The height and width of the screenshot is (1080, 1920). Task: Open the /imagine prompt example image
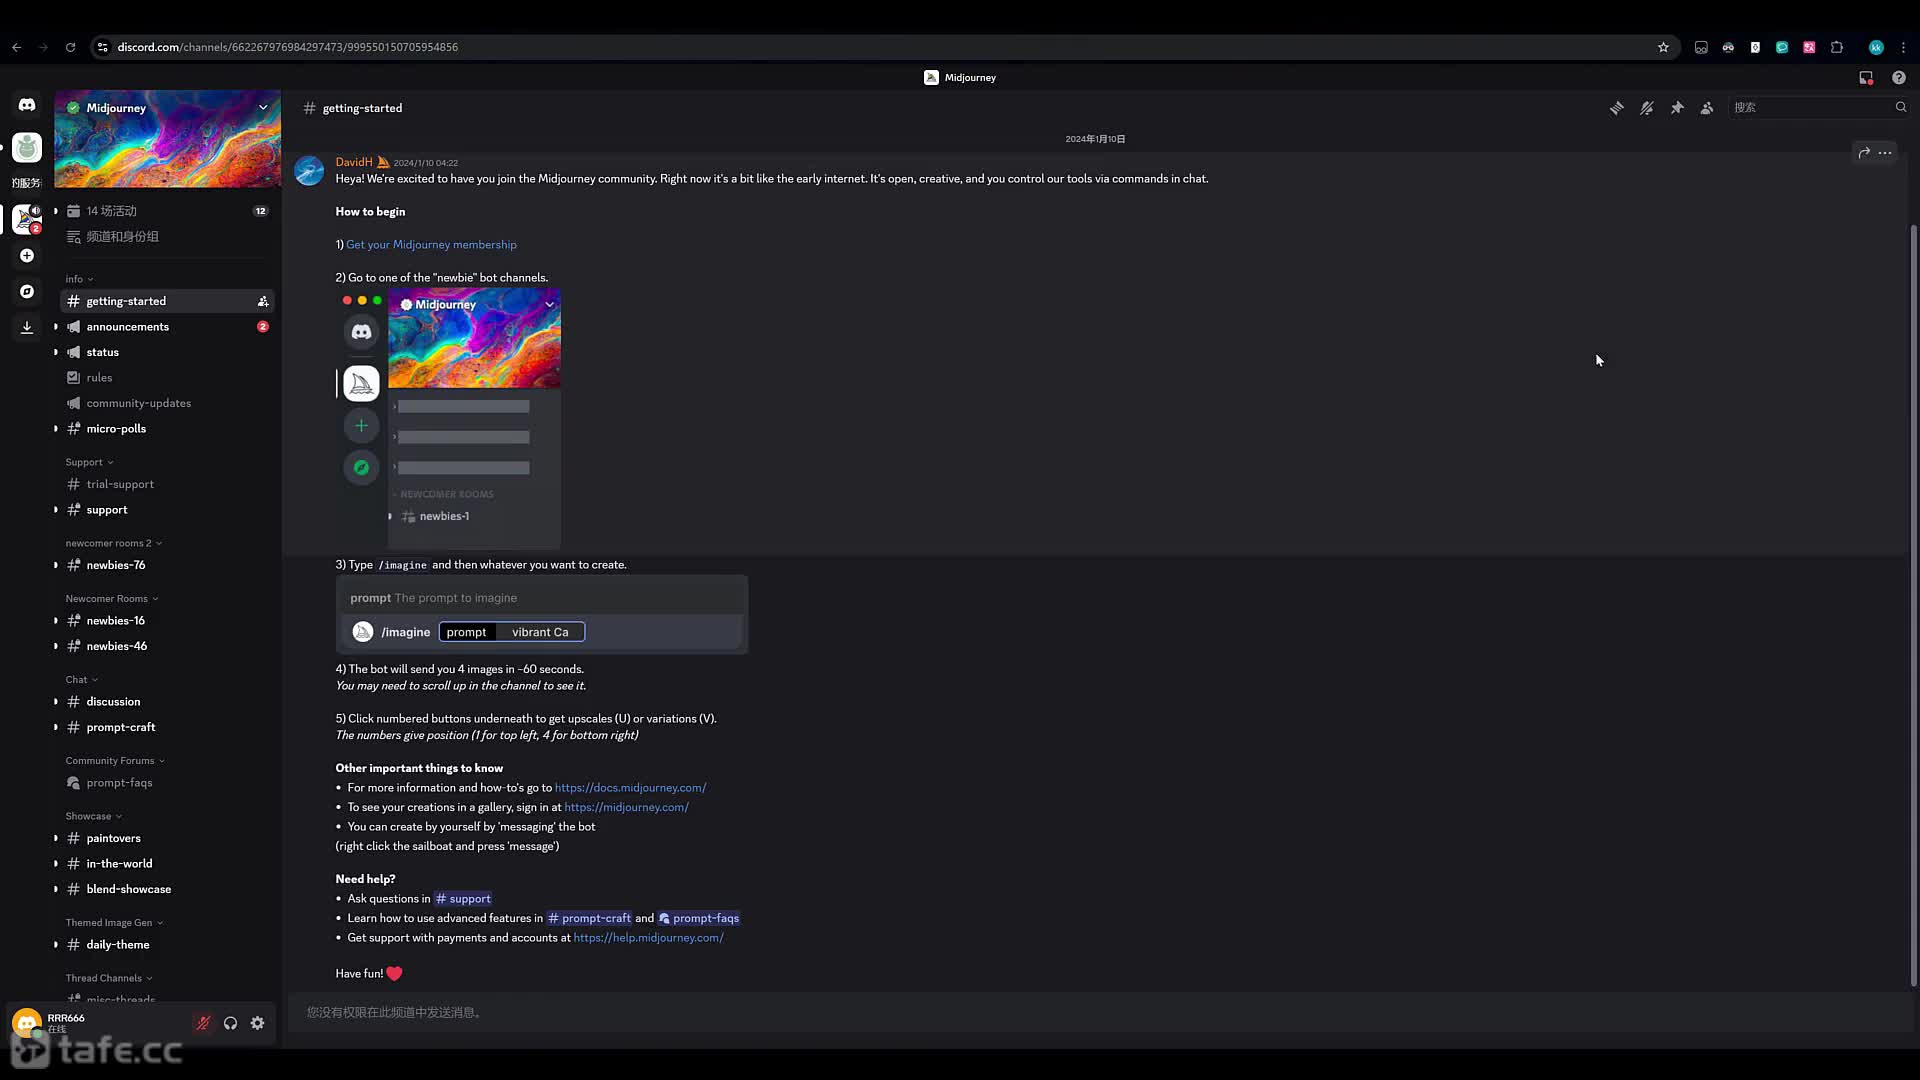point(542,615)
